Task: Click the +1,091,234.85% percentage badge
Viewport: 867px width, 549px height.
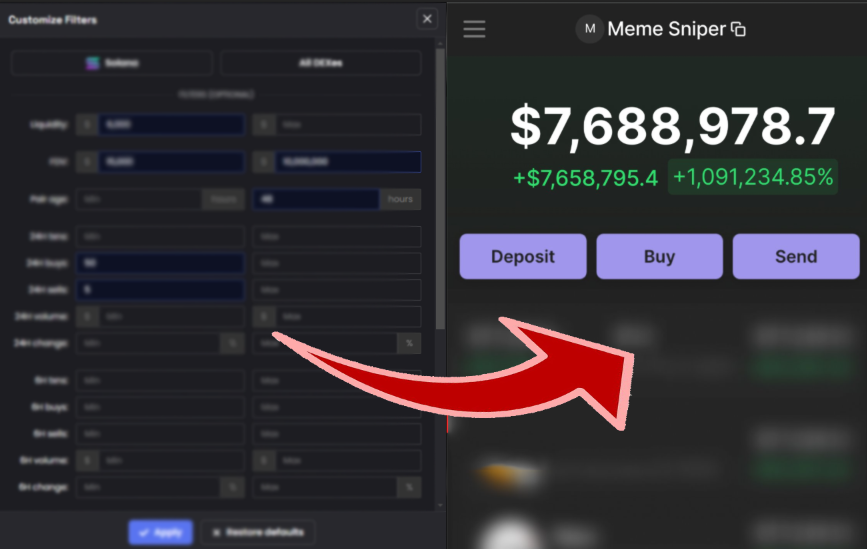Action: click(753, 177)
